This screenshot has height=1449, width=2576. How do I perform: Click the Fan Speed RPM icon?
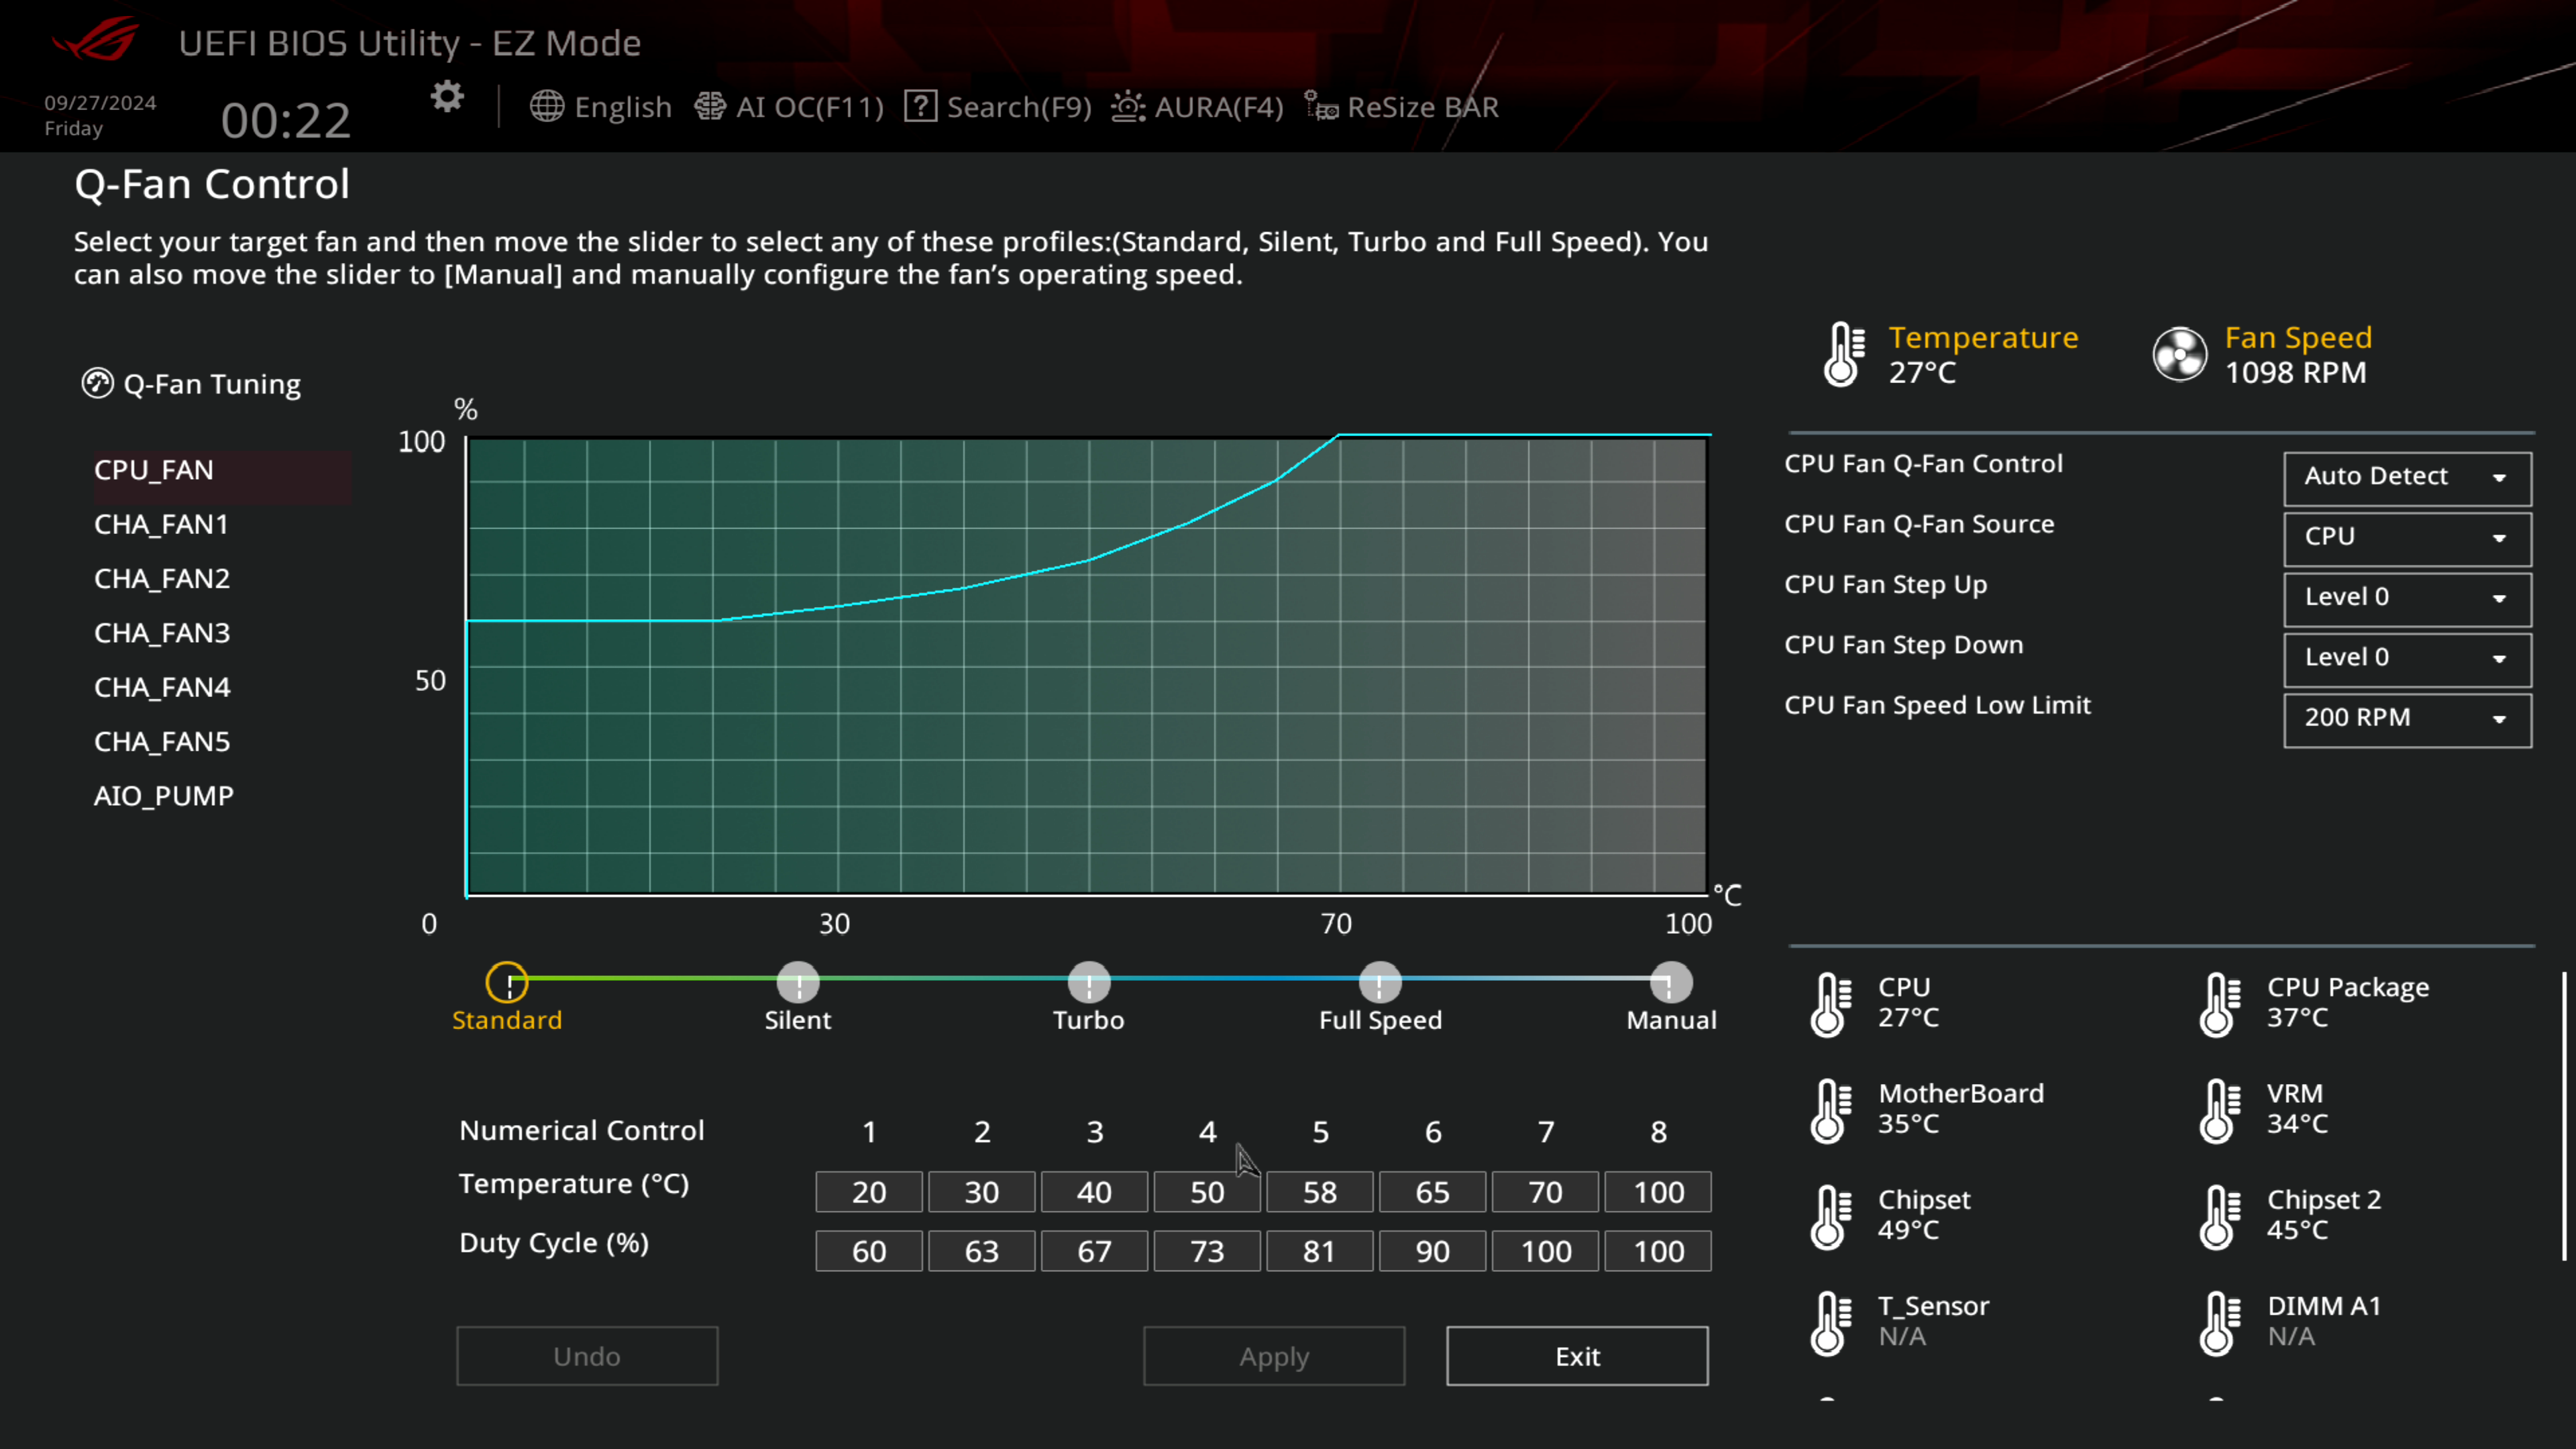click(2178, 352)
